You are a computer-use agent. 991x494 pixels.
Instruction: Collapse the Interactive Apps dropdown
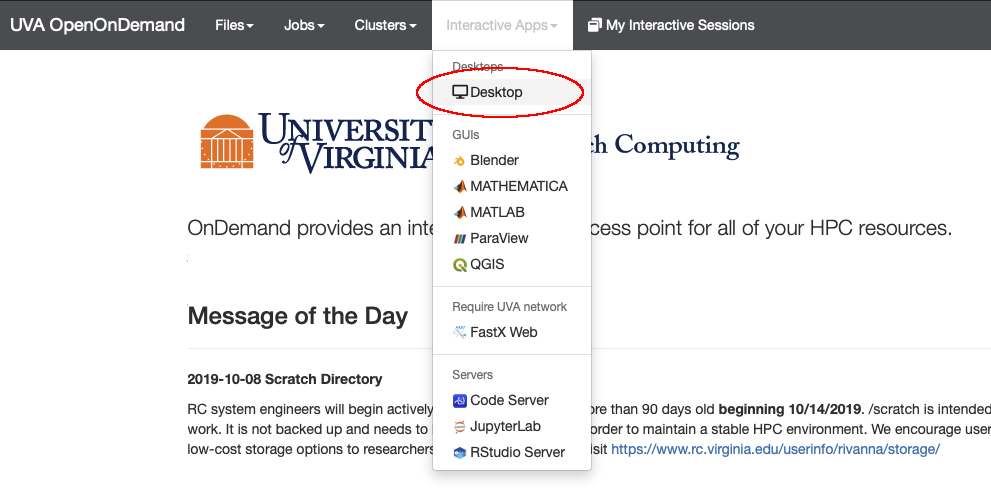502,25
